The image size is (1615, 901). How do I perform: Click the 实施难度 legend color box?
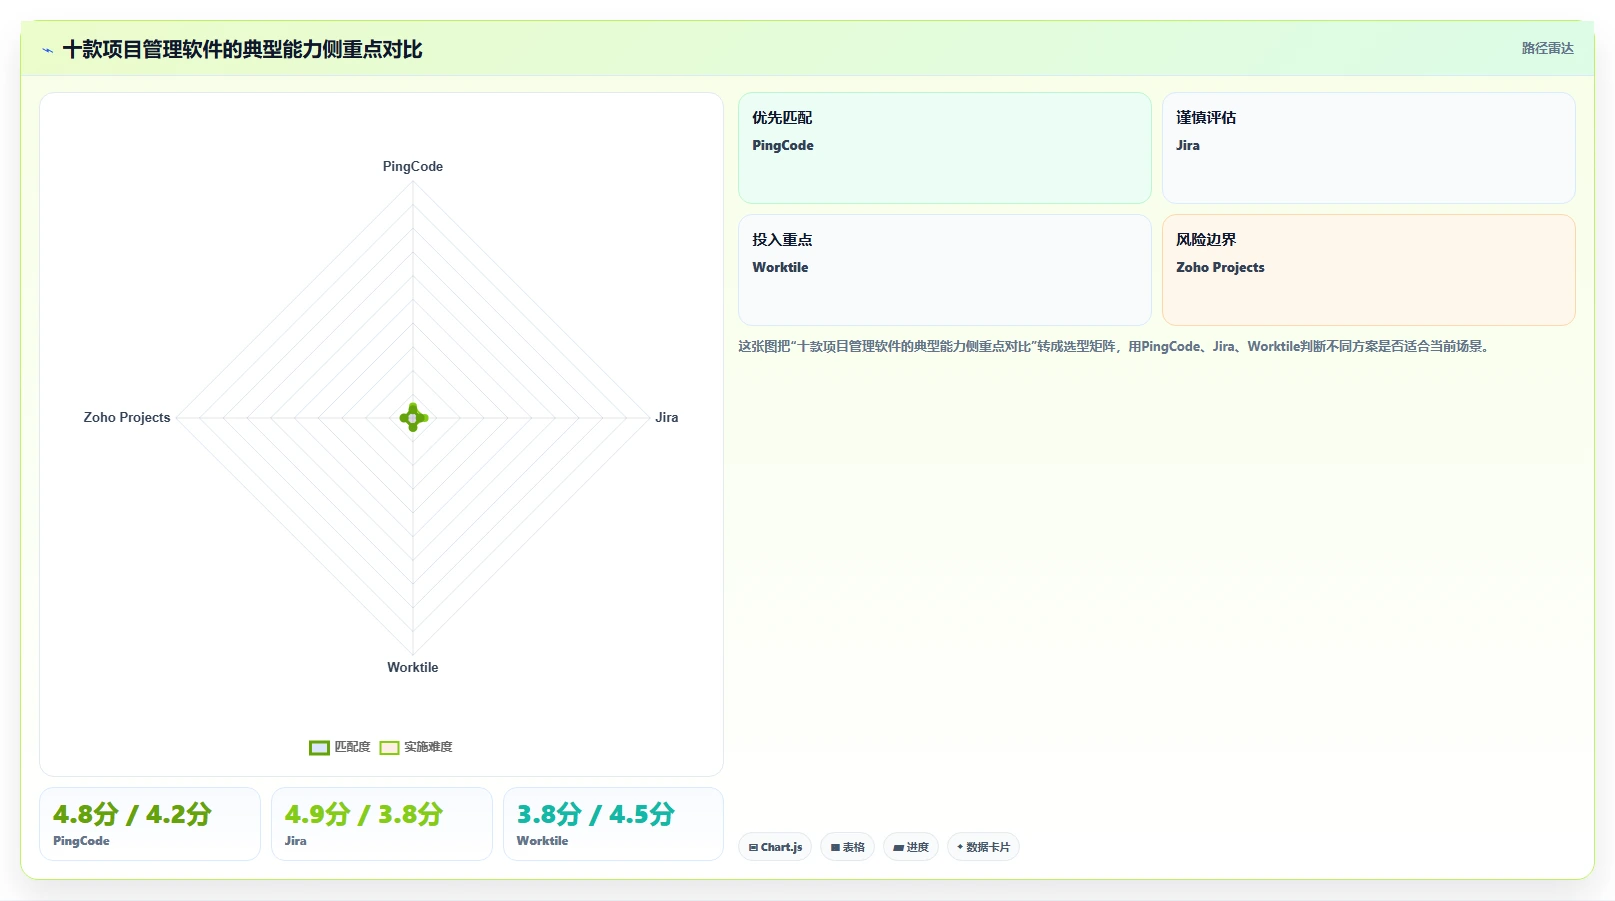389,747
